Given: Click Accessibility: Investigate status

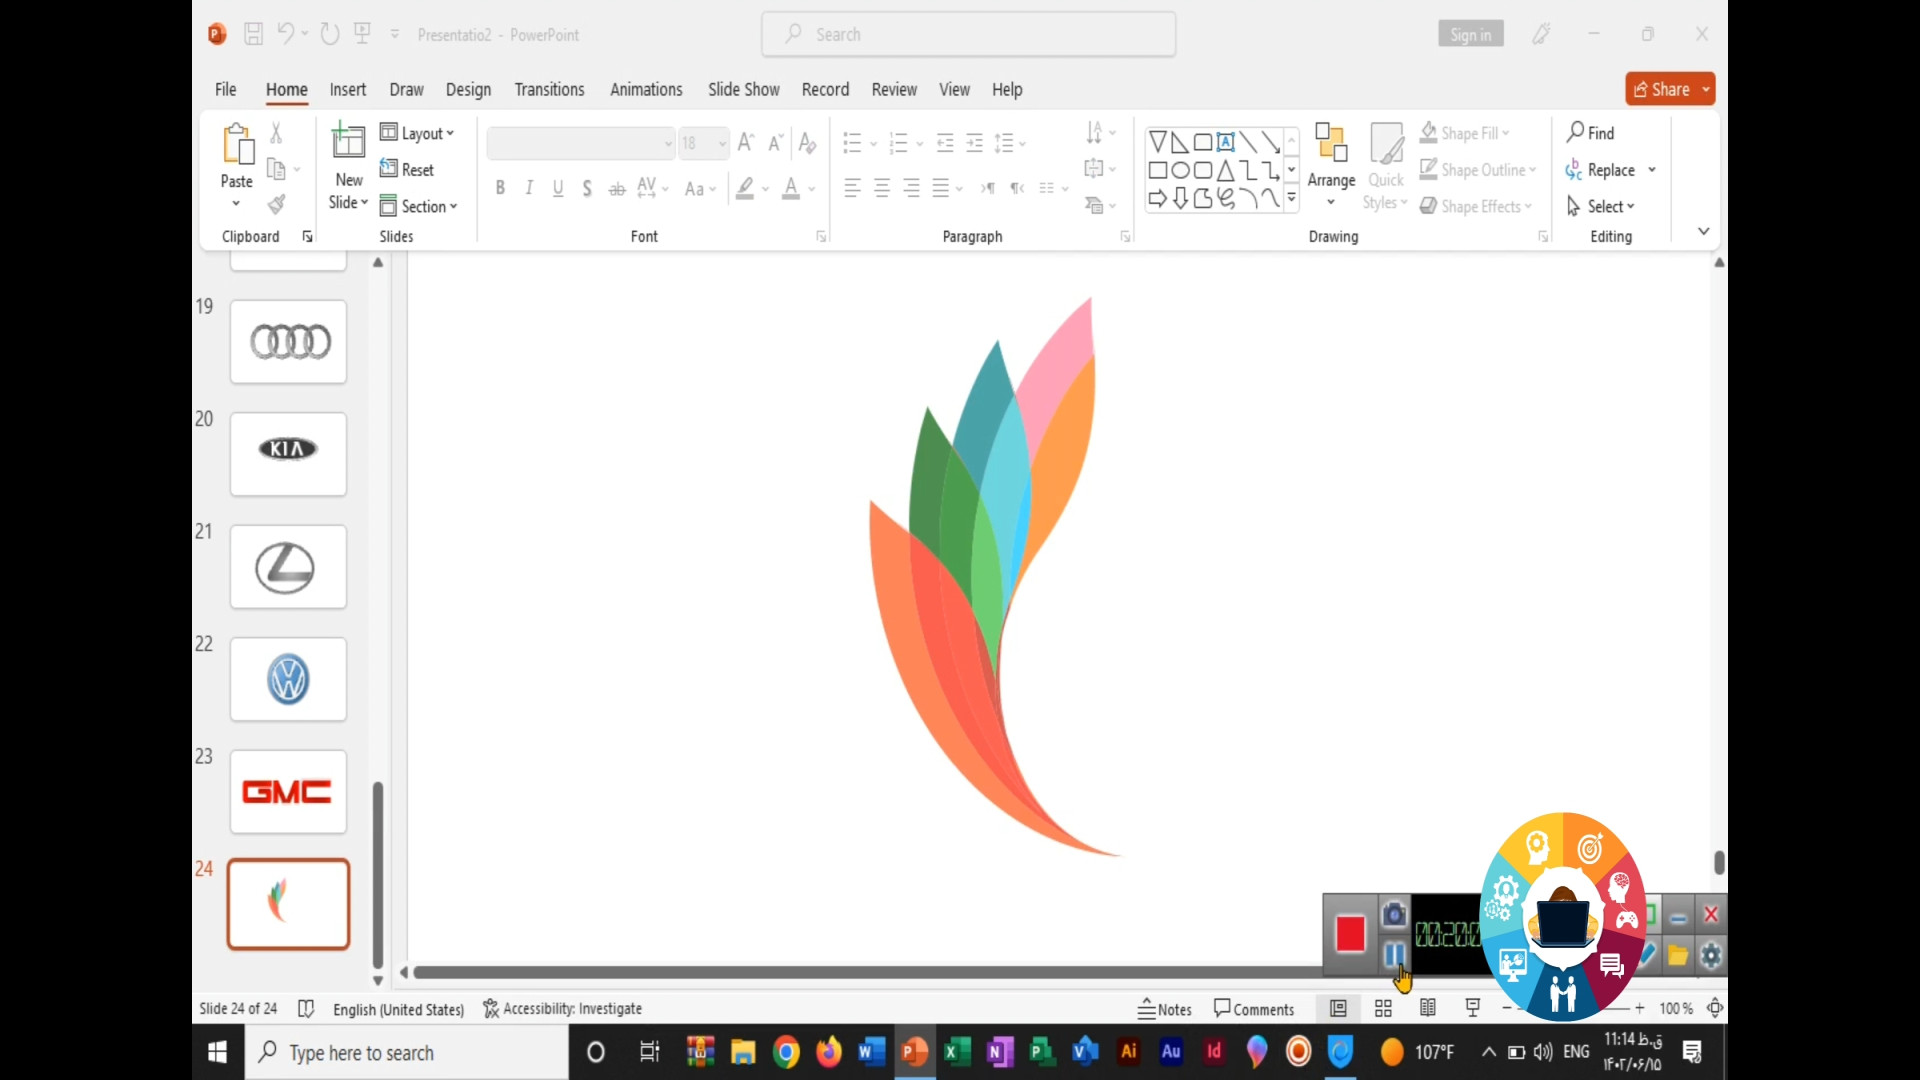Looking at the screenshot, I should pyautogui.click(x=562, y=1009).
